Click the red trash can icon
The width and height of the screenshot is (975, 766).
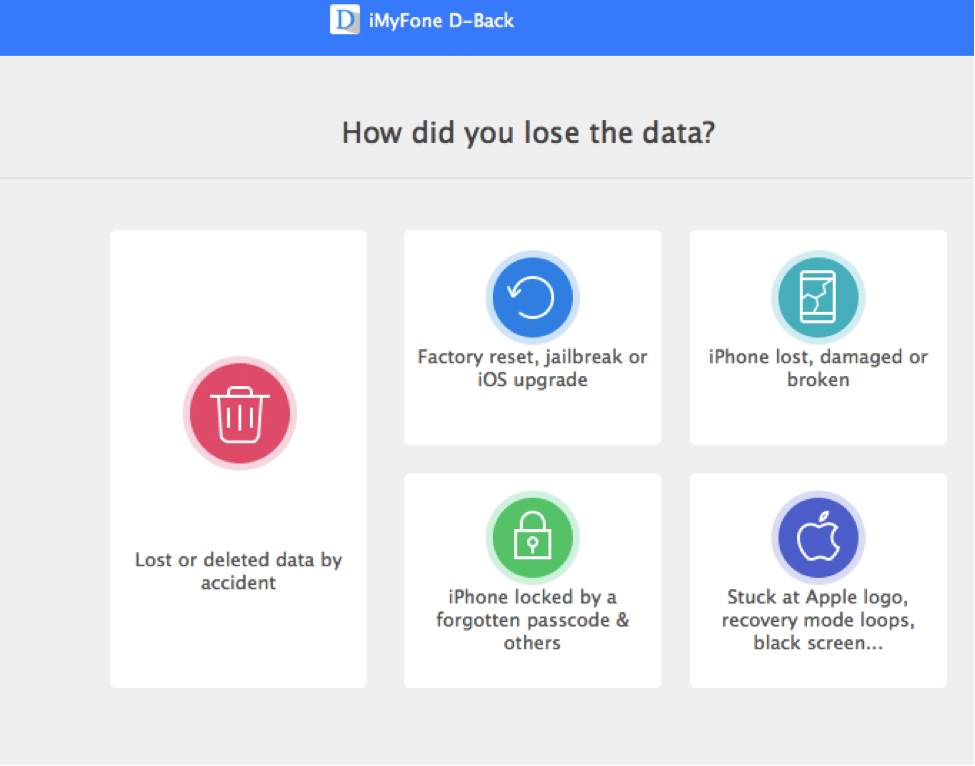239,413
